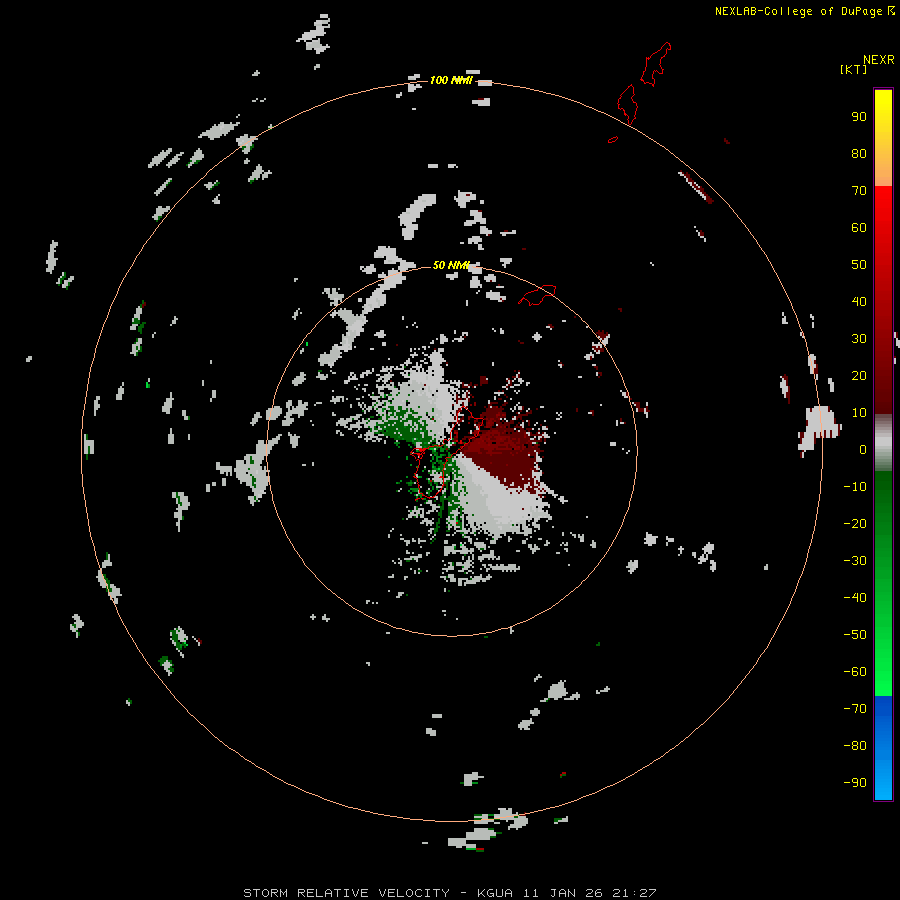Pick the -40 scale label
Screen dimensions: 900x900
855,598
